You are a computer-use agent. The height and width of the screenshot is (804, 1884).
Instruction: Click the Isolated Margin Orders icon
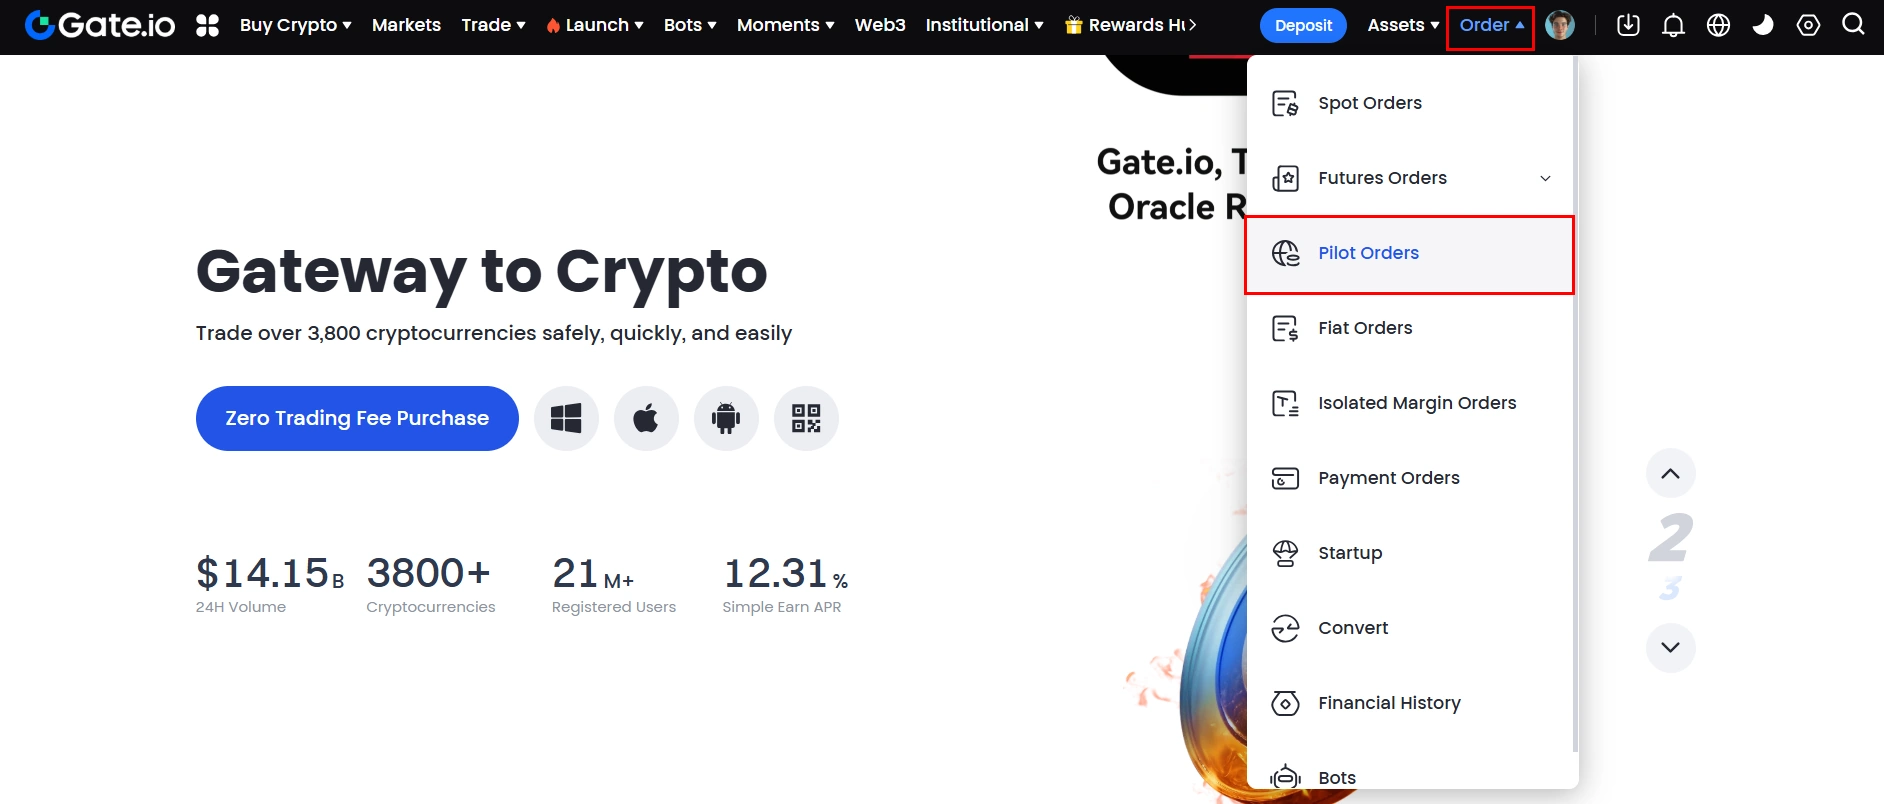[x=1285, y=403]
